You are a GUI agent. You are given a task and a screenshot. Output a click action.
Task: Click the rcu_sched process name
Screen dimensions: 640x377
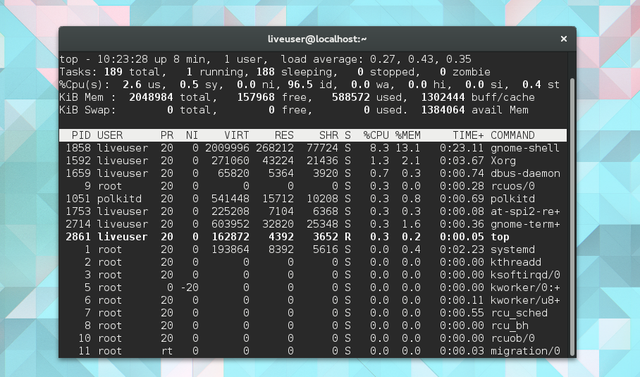click(x=519, y=313)
